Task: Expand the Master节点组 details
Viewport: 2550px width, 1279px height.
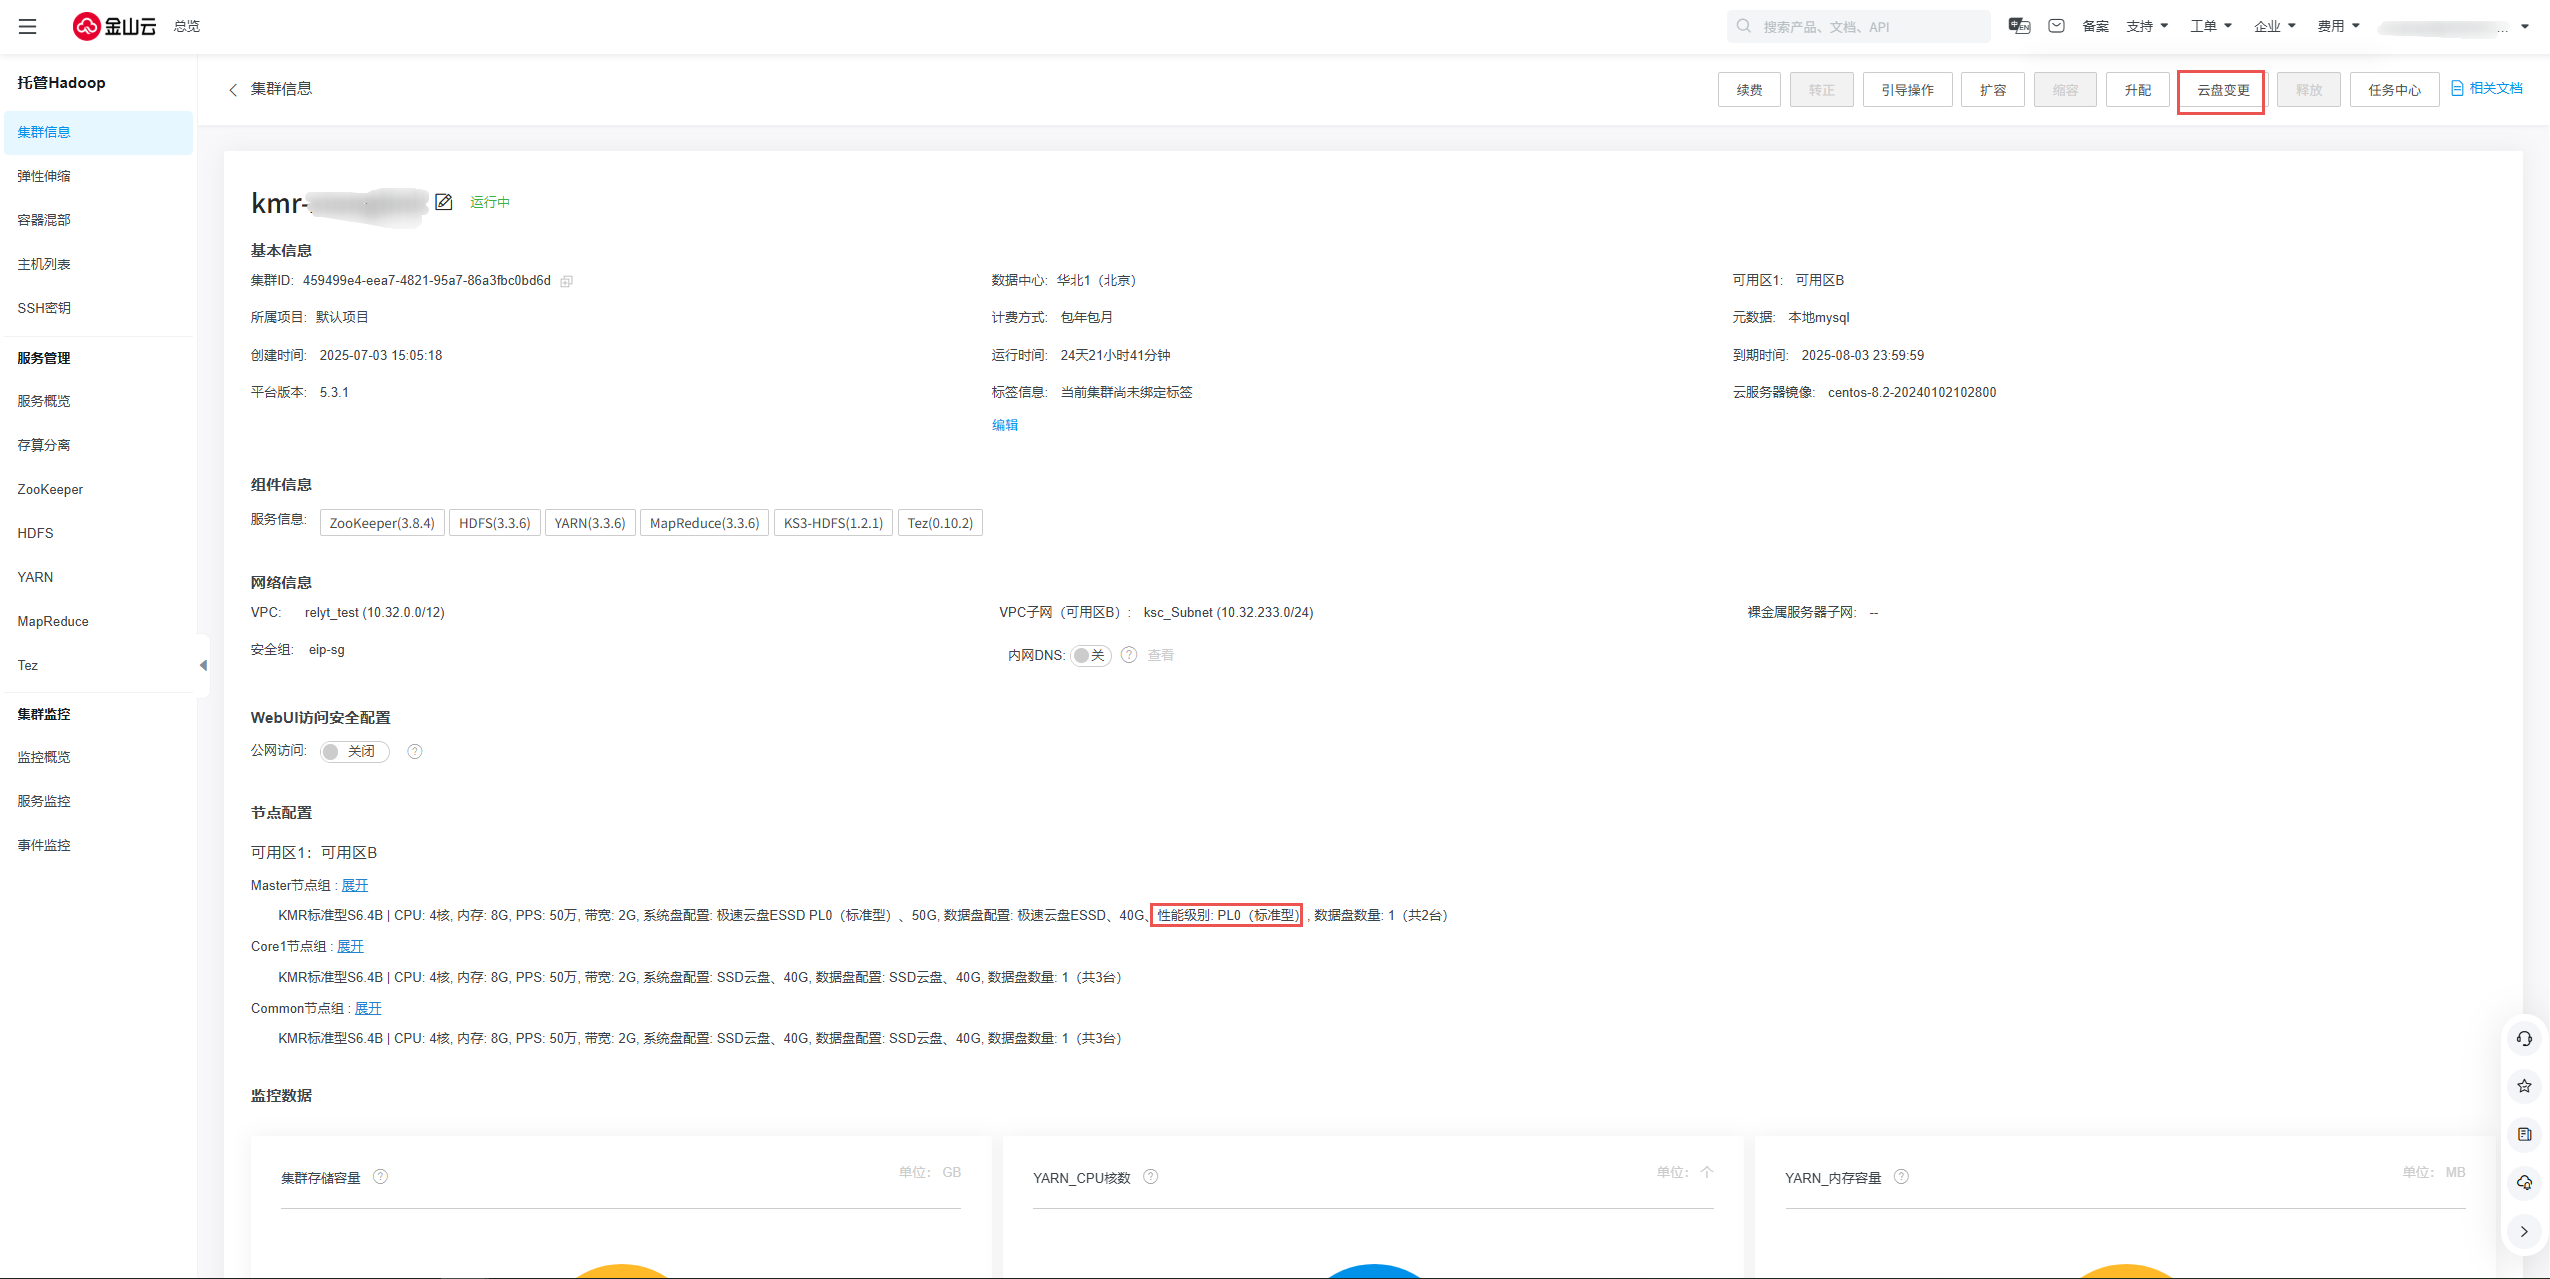Action: (354, 885)
